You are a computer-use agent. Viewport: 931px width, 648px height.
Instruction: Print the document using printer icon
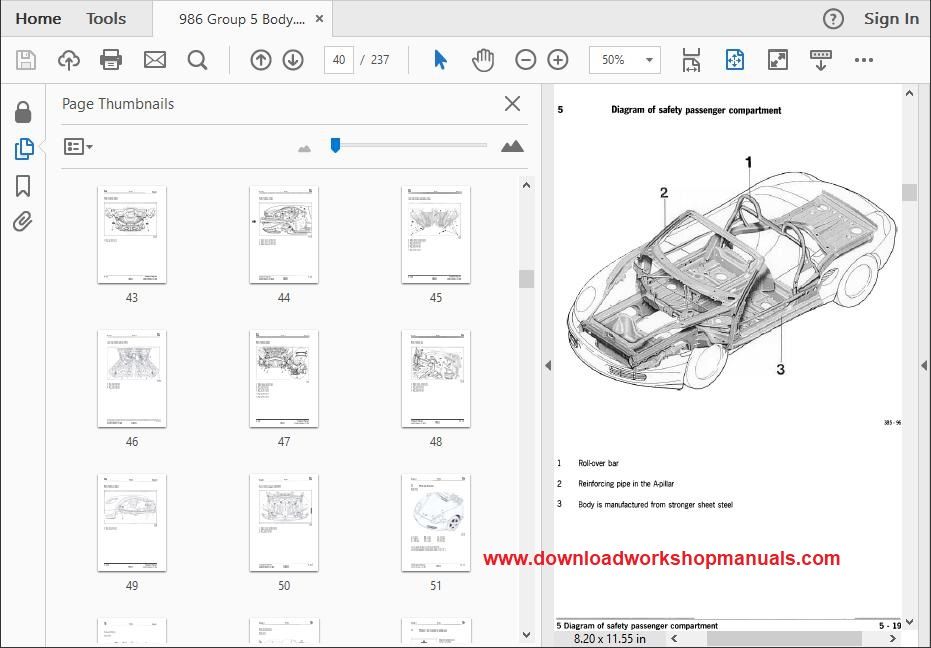[111, 60]
